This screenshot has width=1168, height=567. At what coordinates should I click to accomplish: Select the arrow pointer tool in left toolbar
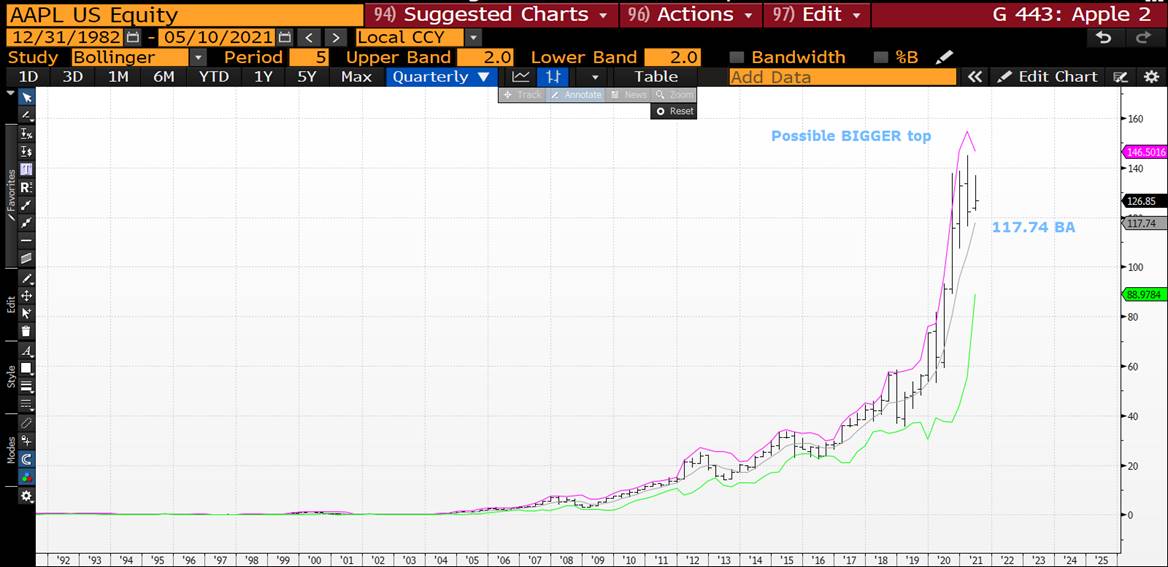(27, 98)
